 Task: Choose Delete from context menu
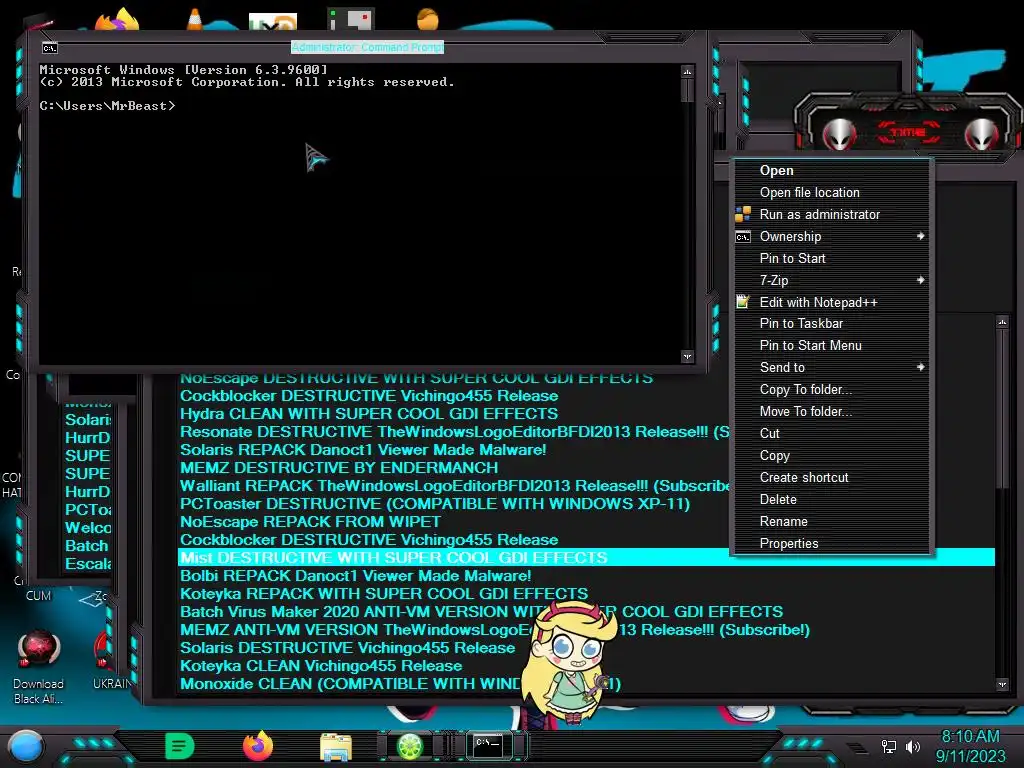coord(831,500)
